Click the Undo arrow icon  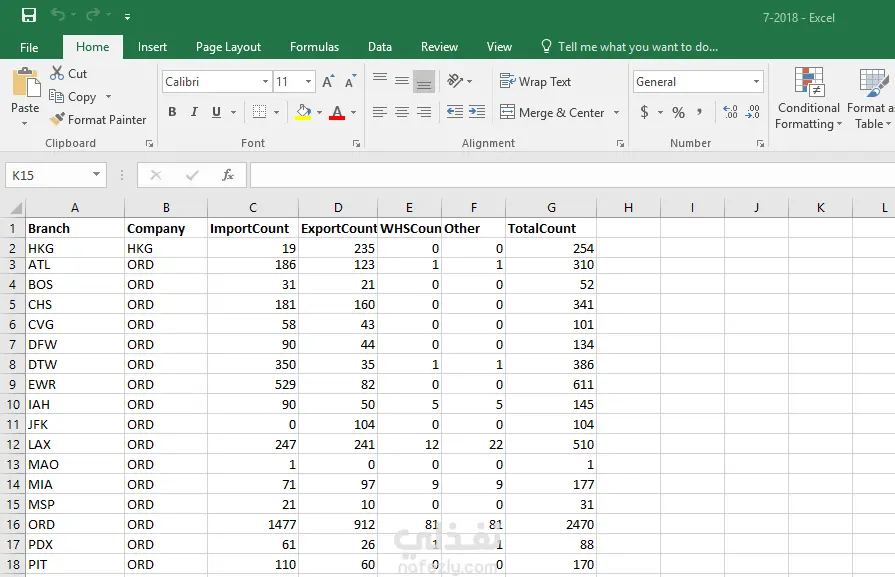point(58,15)
